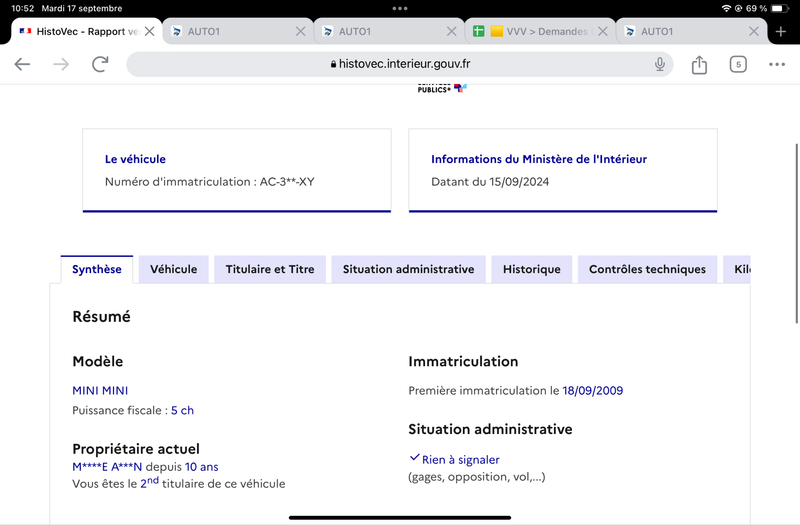Click the page vertical scrollbar
The width and height of the screenshot is (800, 525).
click(796, 233)
